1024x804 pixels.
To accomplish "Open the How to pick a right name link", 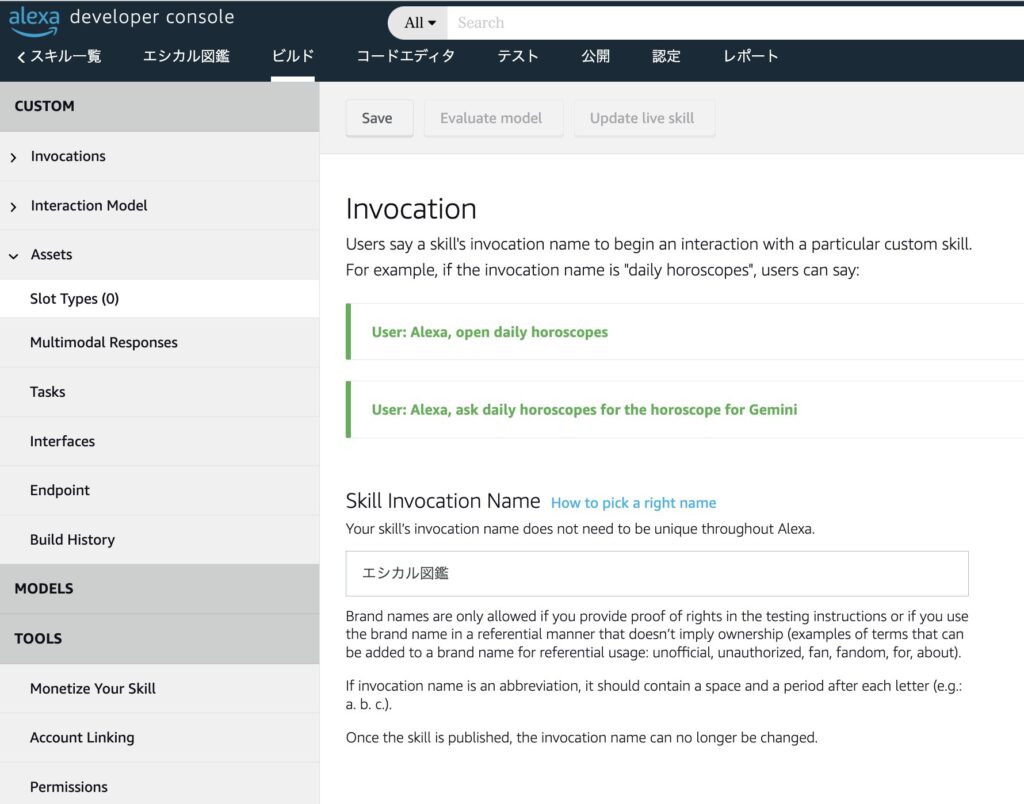I will coord(633,503).
